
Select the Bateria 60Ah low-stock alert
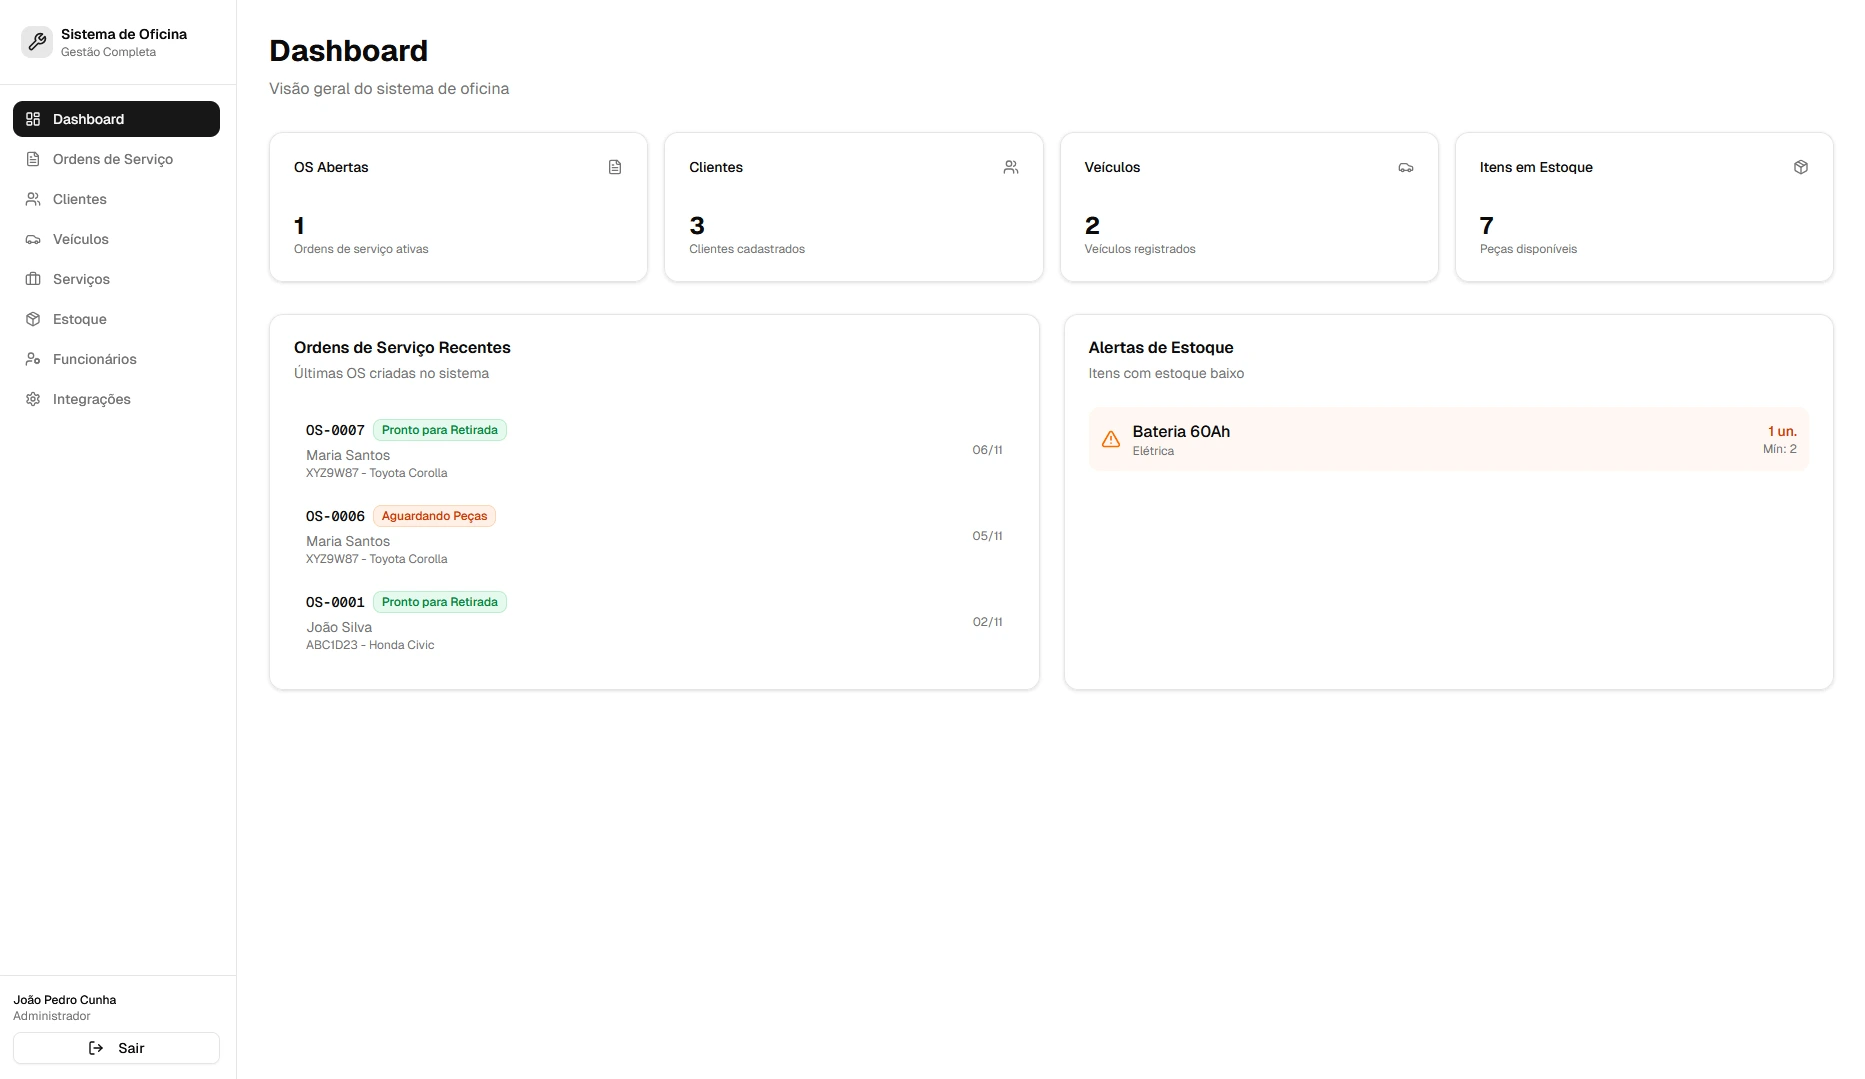[1447, 440]
